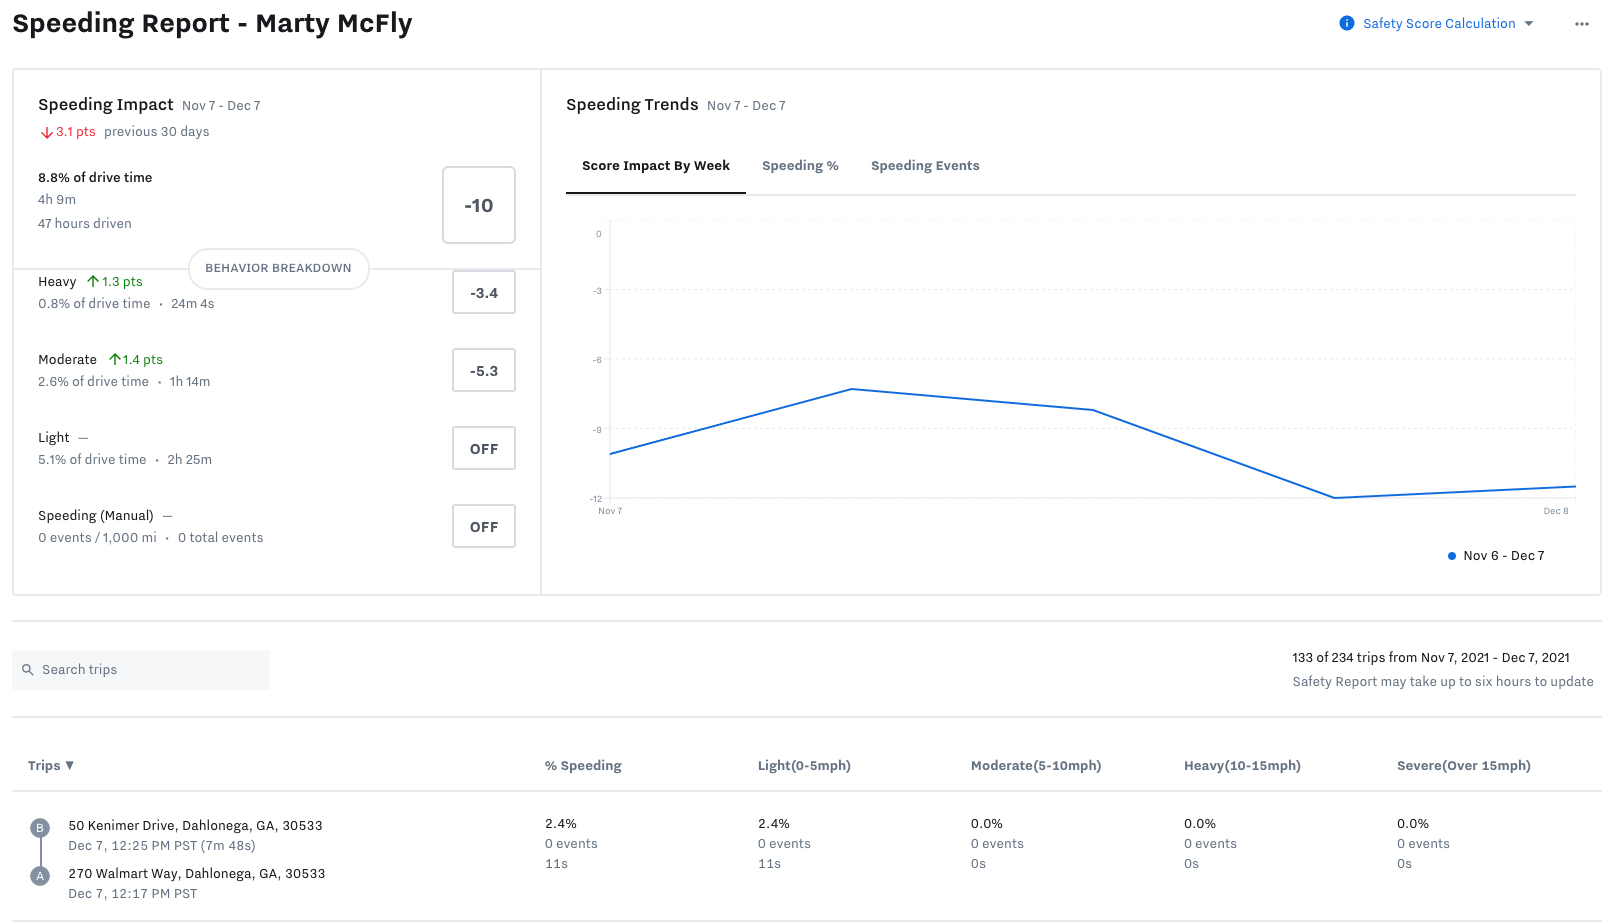Image resolution: width=1608 pixels, height=922 pixels.
Task: Click the Heavy -3.4 score box
Action: click(484, 293)
